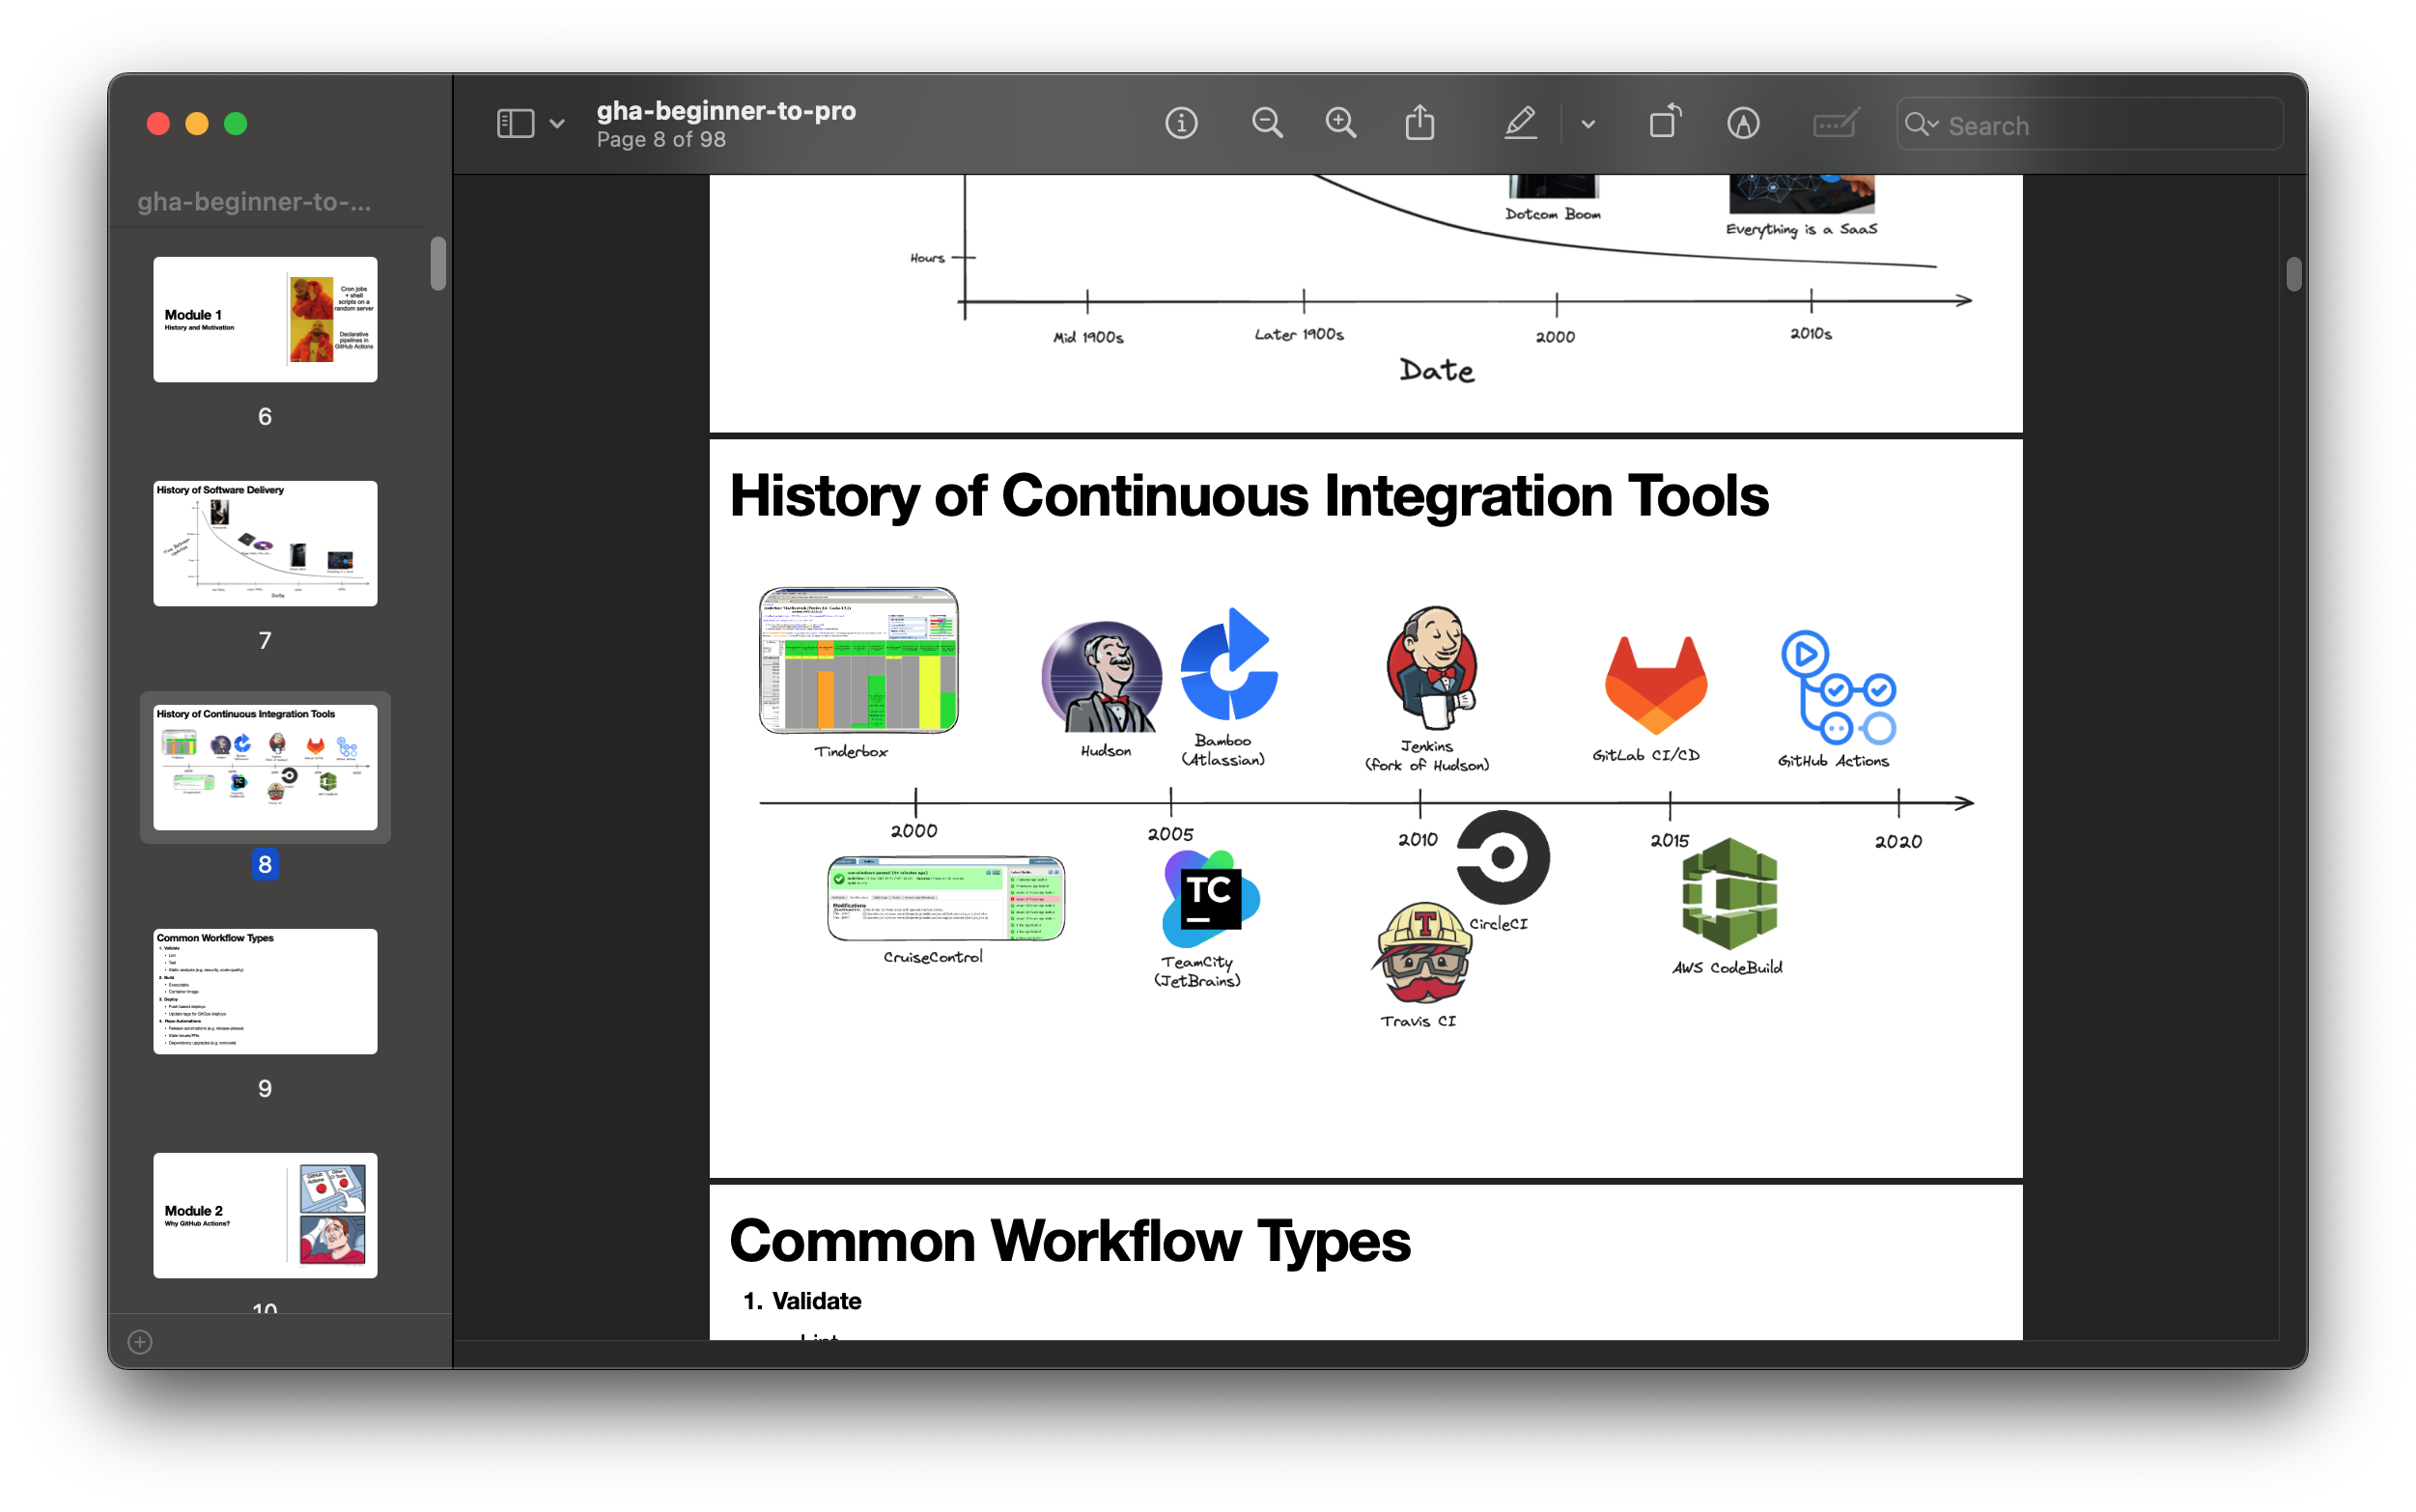Click the add page plus button
This screenshot has height=1512, width=2416.
tap(140, 1342)
